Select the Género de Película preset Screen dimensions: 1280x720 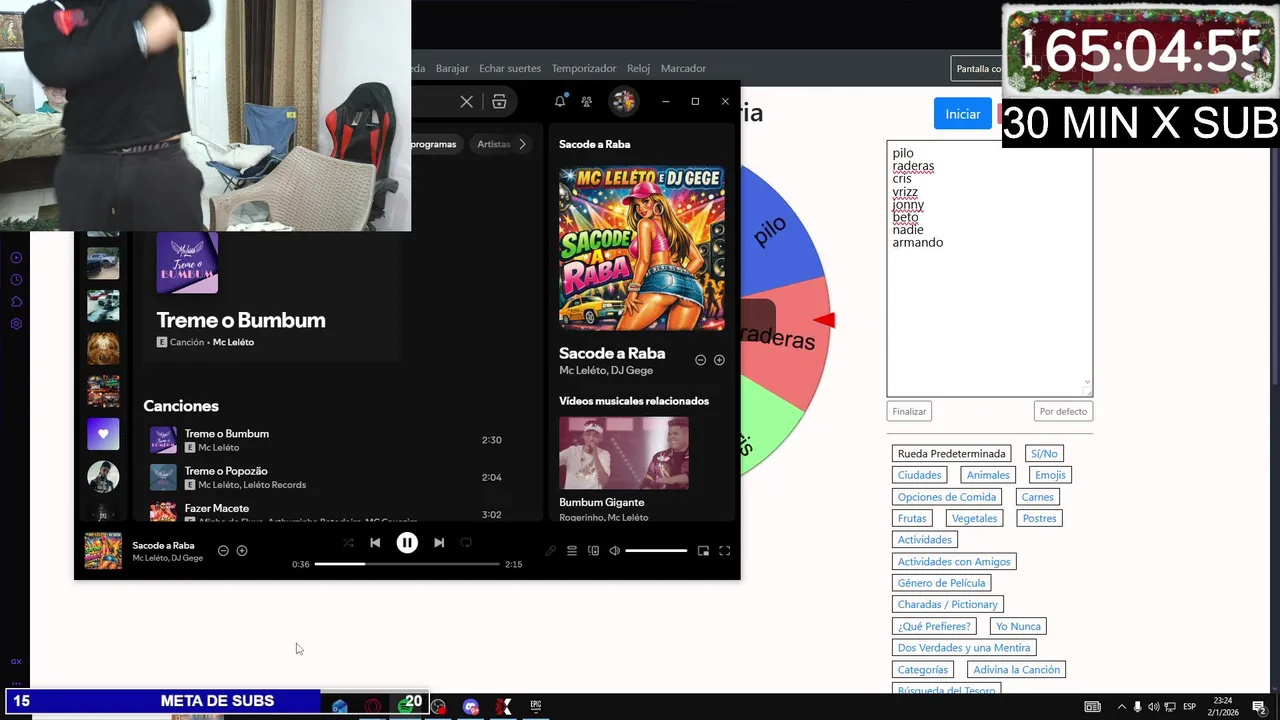[941, 583]
